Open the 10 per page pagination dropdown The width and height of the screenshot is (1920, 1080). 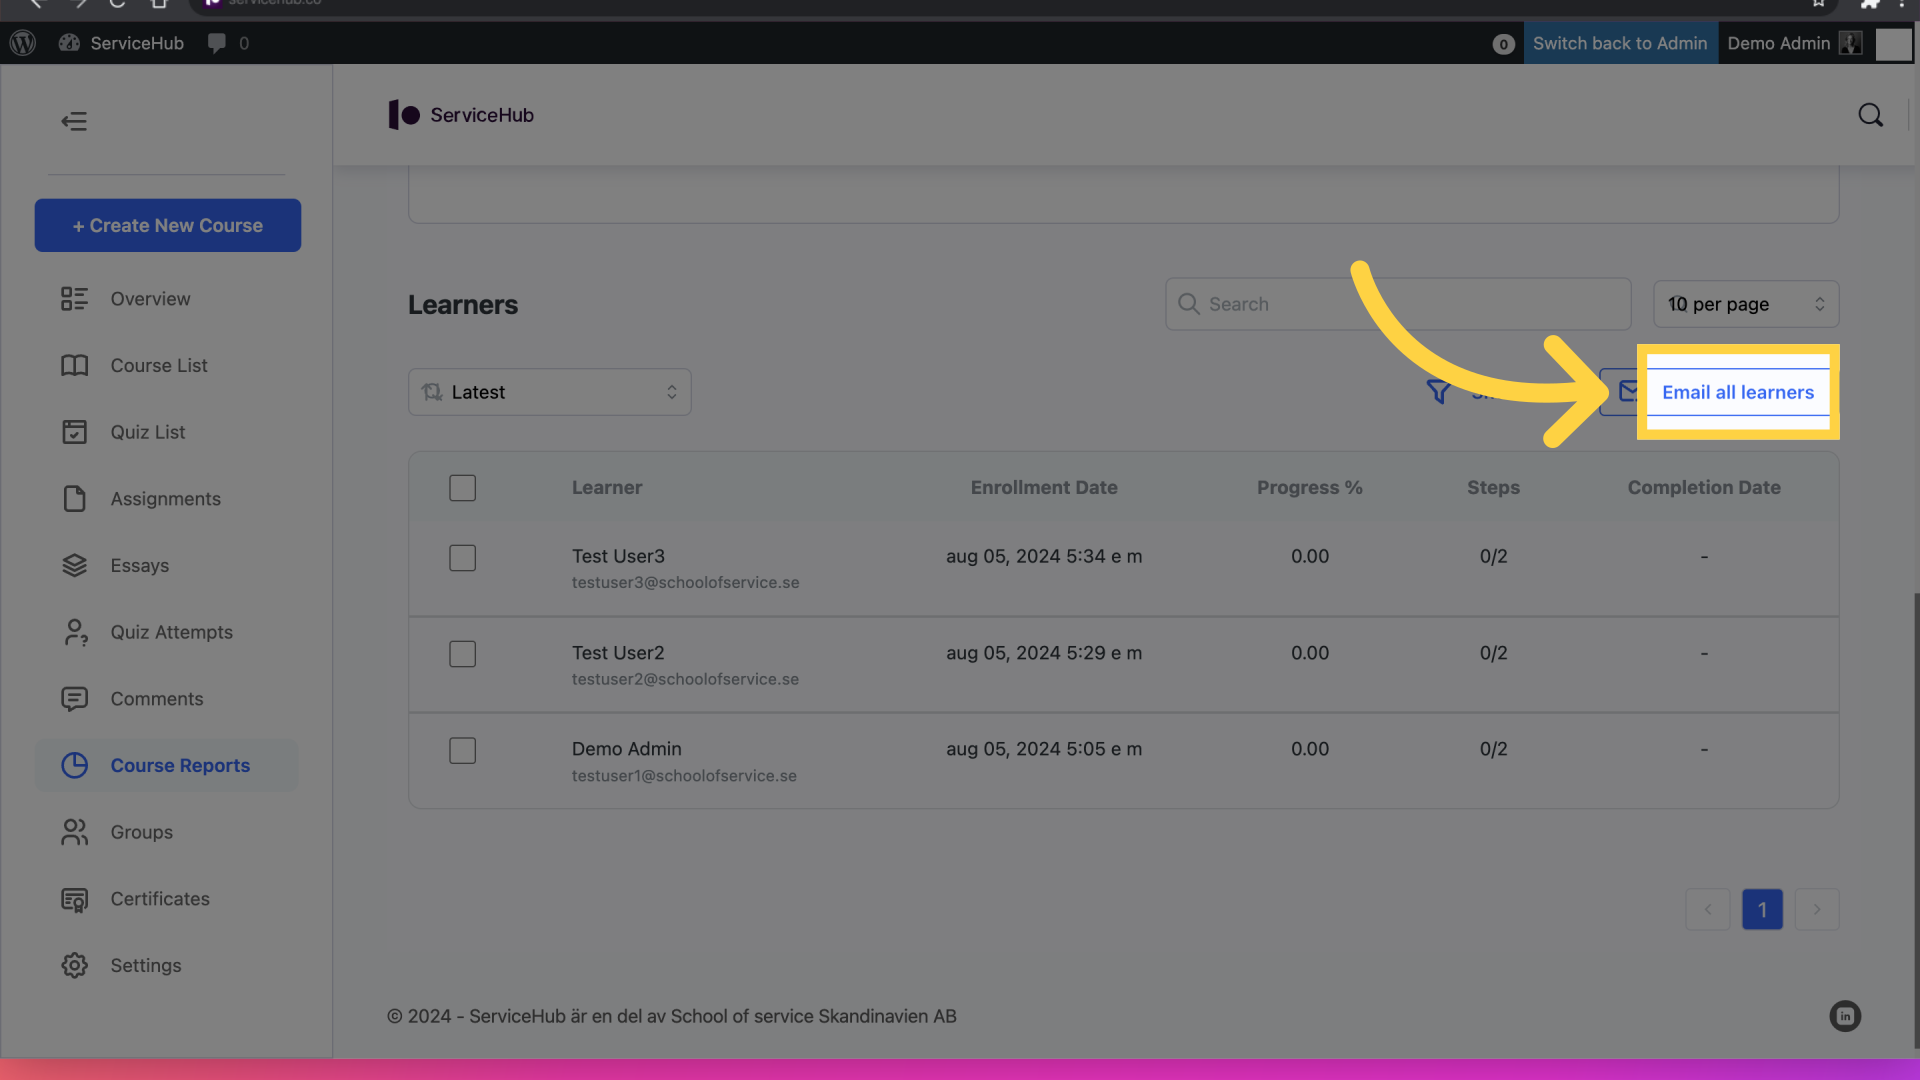click(x=1745, y=303)
